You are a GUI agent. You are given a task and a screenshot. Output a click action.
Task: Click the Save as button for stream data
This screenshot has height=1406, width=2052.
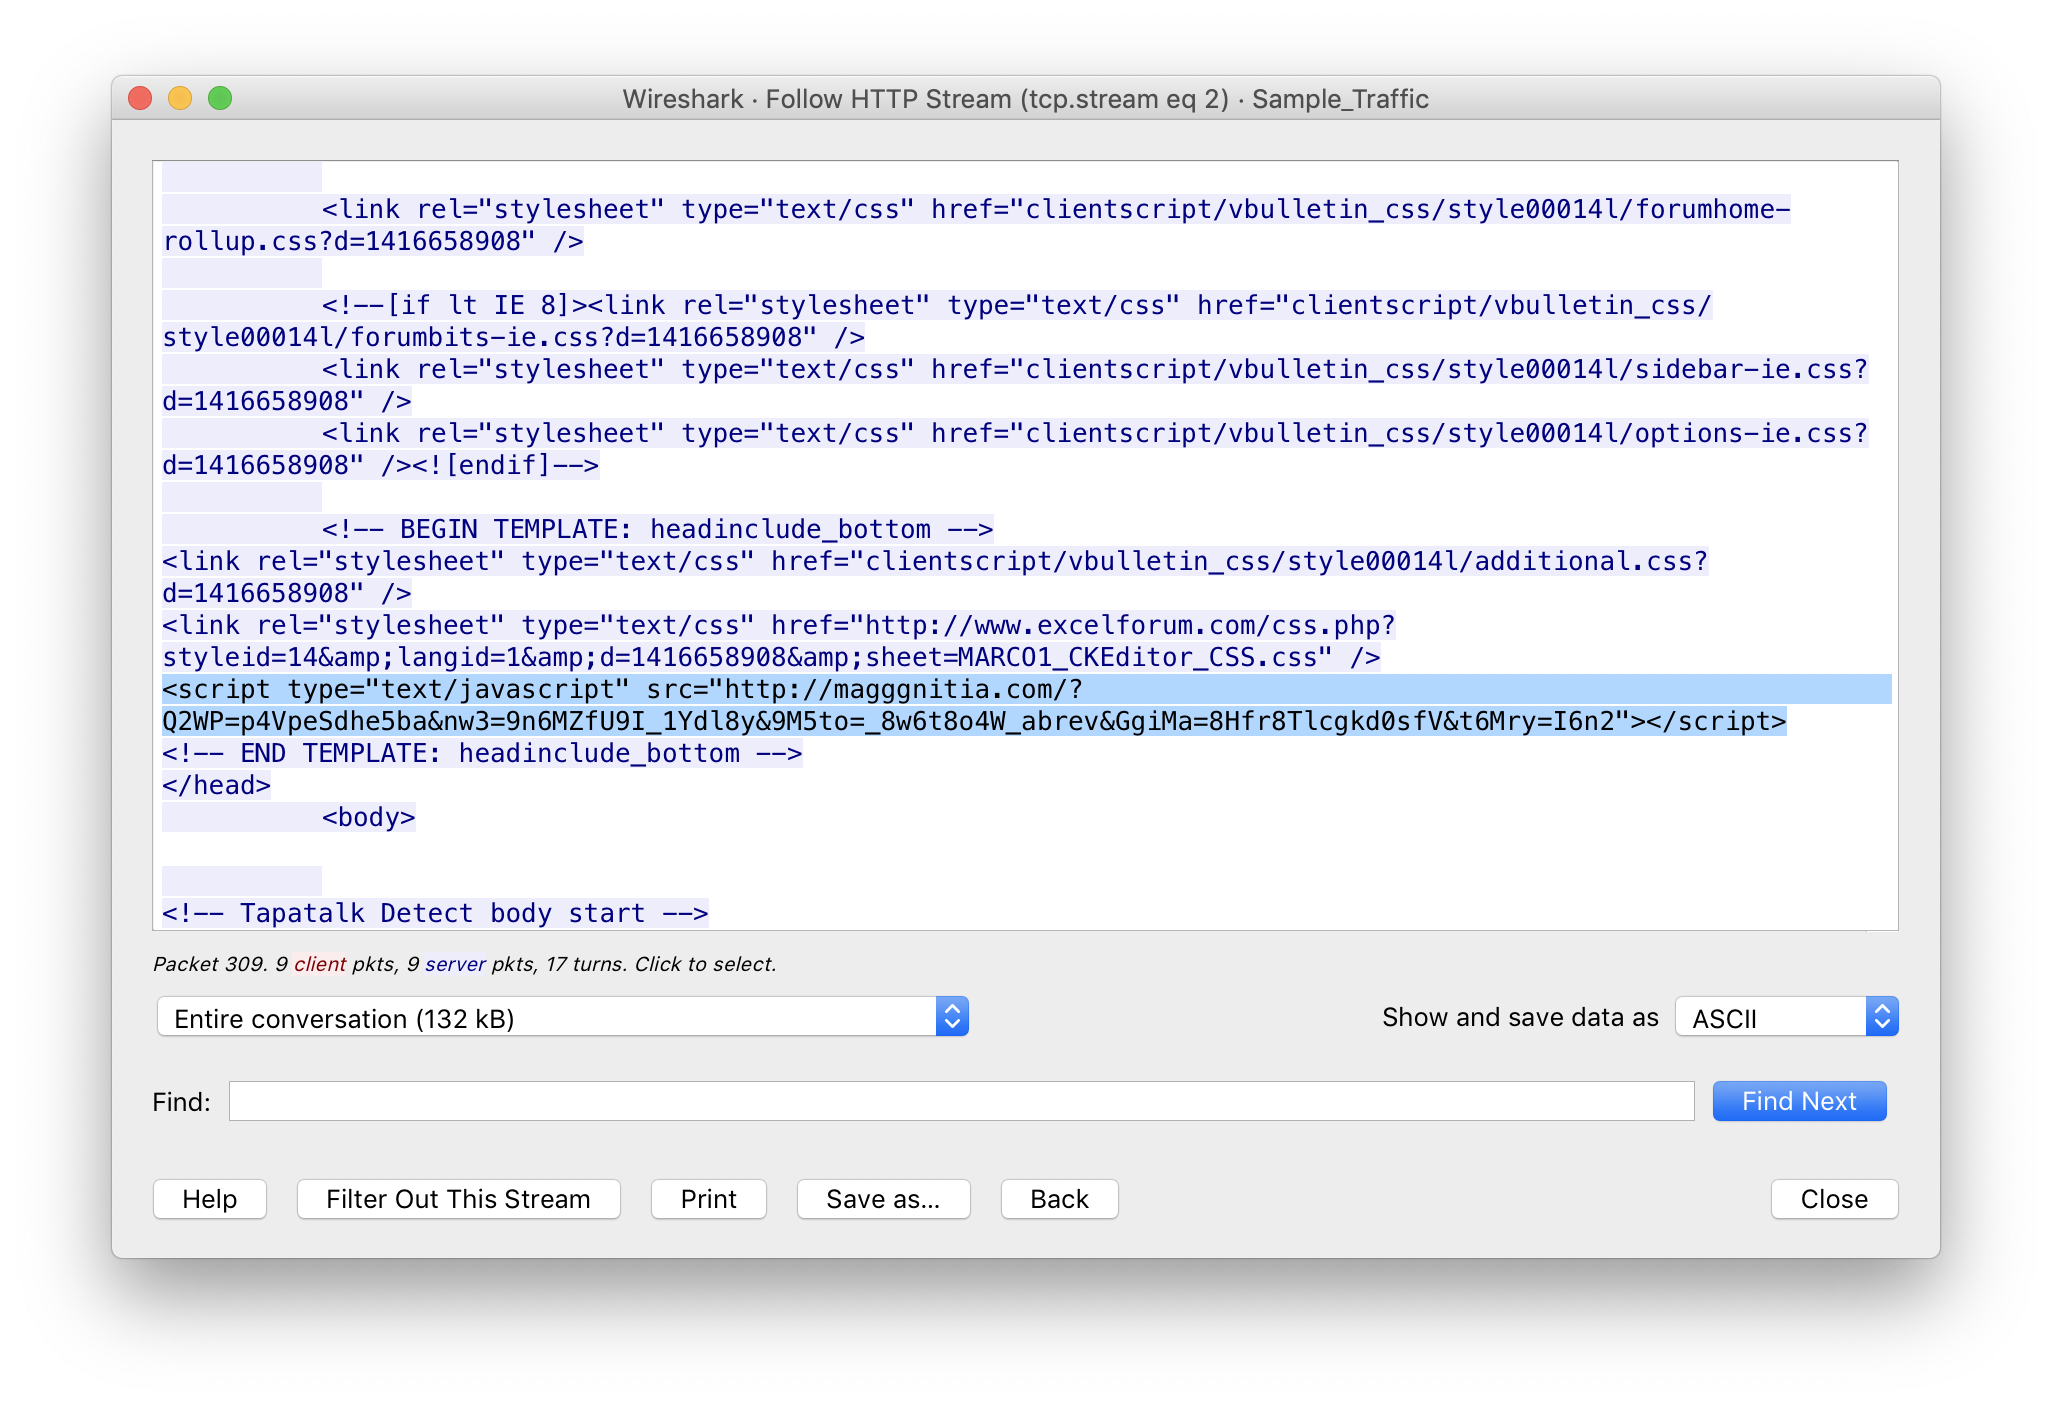click(x=884, y=1200)
